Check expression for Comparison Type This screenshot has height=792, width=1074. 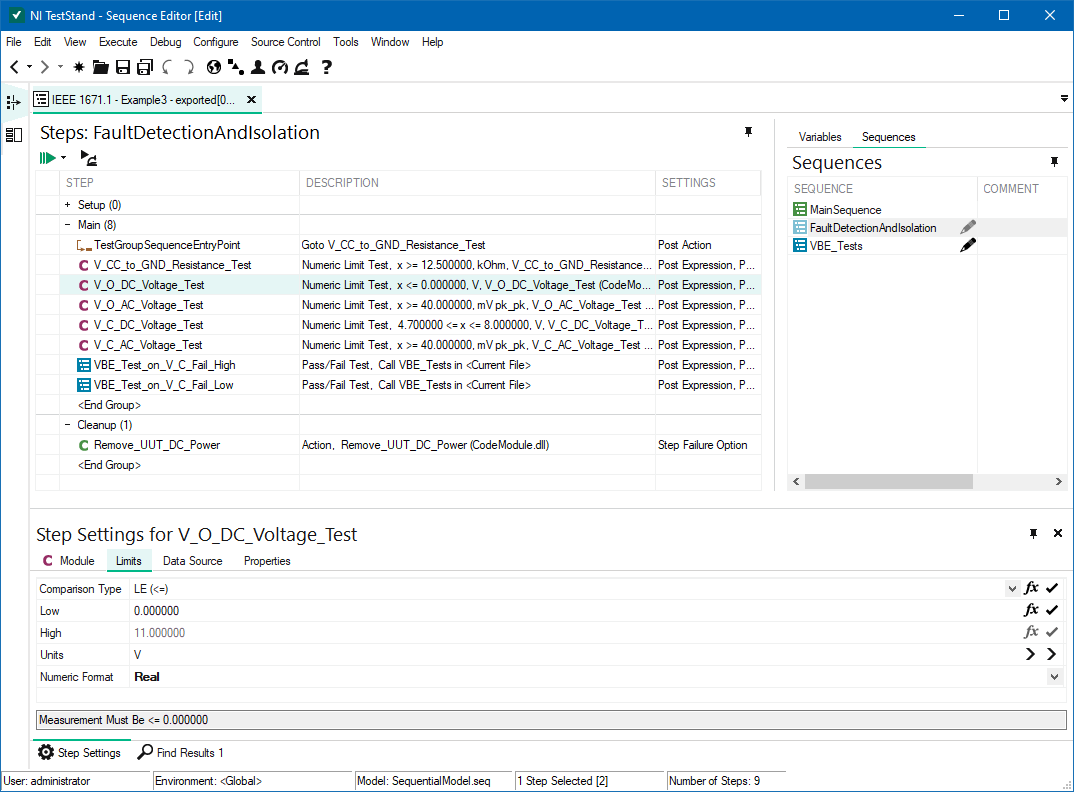tap(1053, 588)
